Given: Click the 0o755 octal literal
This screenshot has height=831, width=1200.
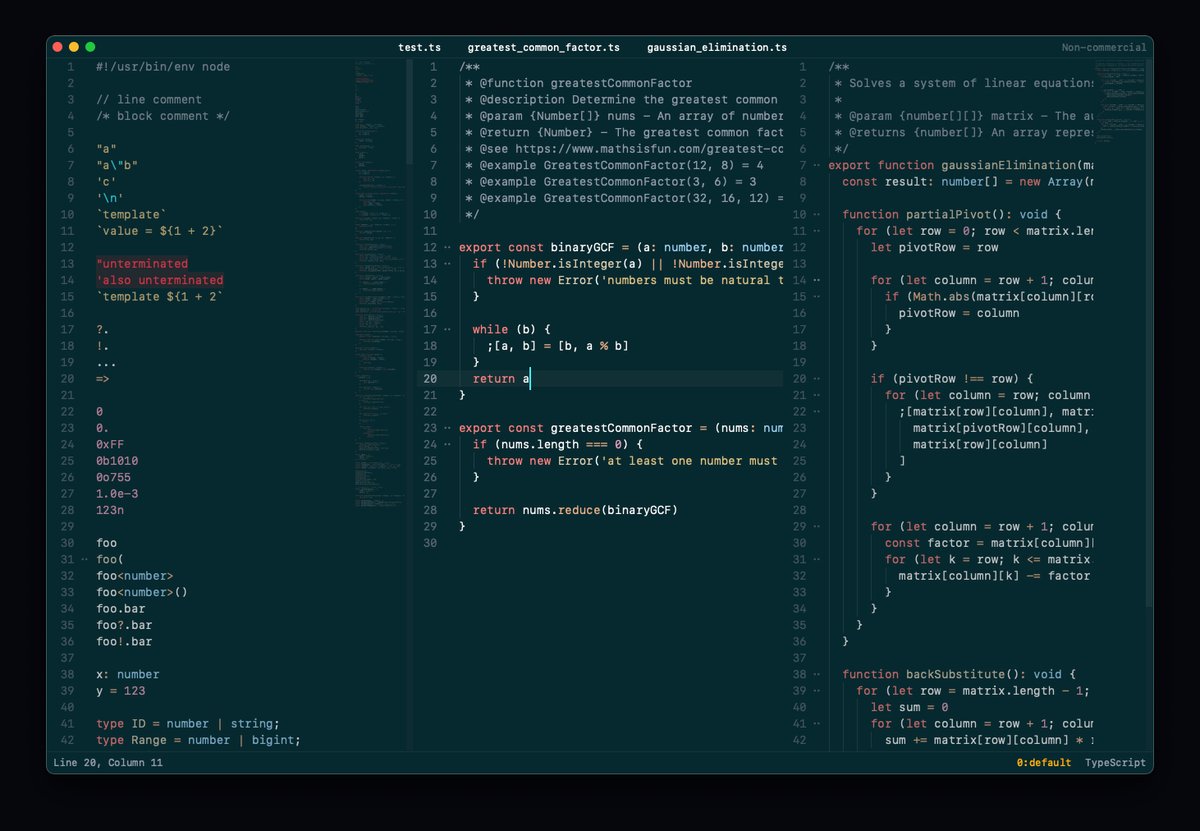Looking at the screenshot, I should 114,478.
